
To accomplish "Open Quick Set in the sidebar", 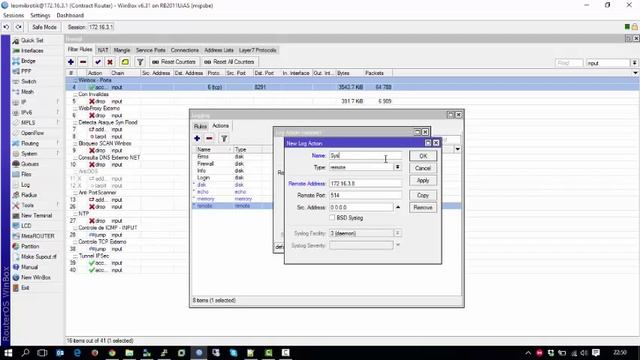I will coord(32,40).
